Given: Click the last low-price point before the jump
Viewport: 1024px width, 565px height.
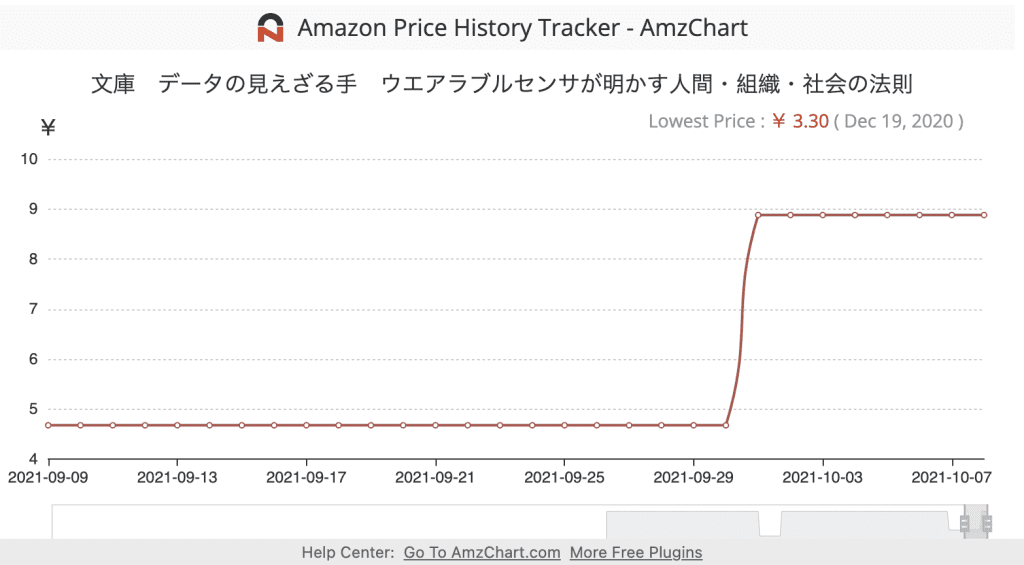Looking at the screenshot, I should pyautogui.click(x=726, y=425).
